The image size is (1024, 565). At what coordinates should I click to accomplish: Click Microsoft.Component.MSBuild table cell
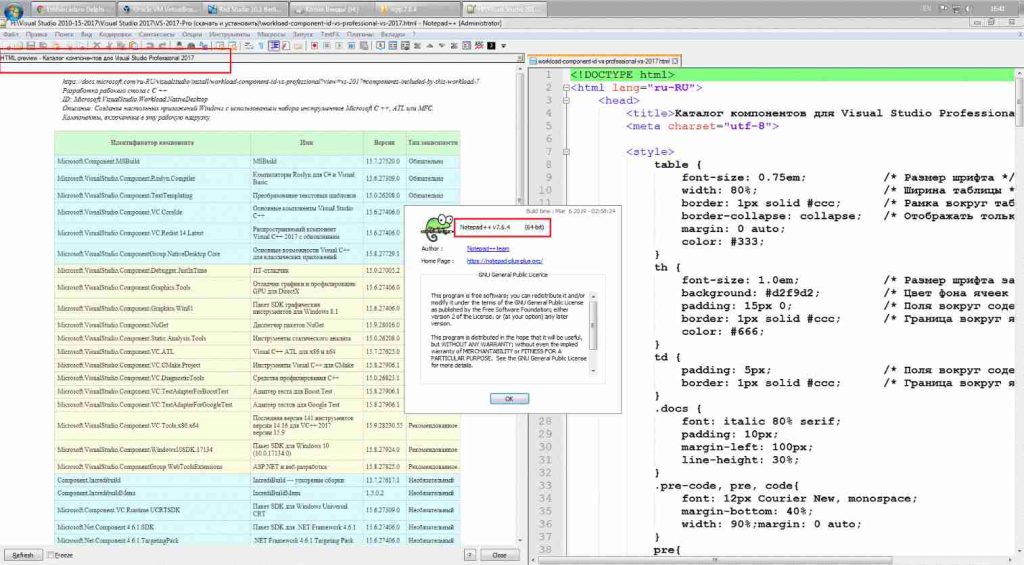click(x=152, y=161)
